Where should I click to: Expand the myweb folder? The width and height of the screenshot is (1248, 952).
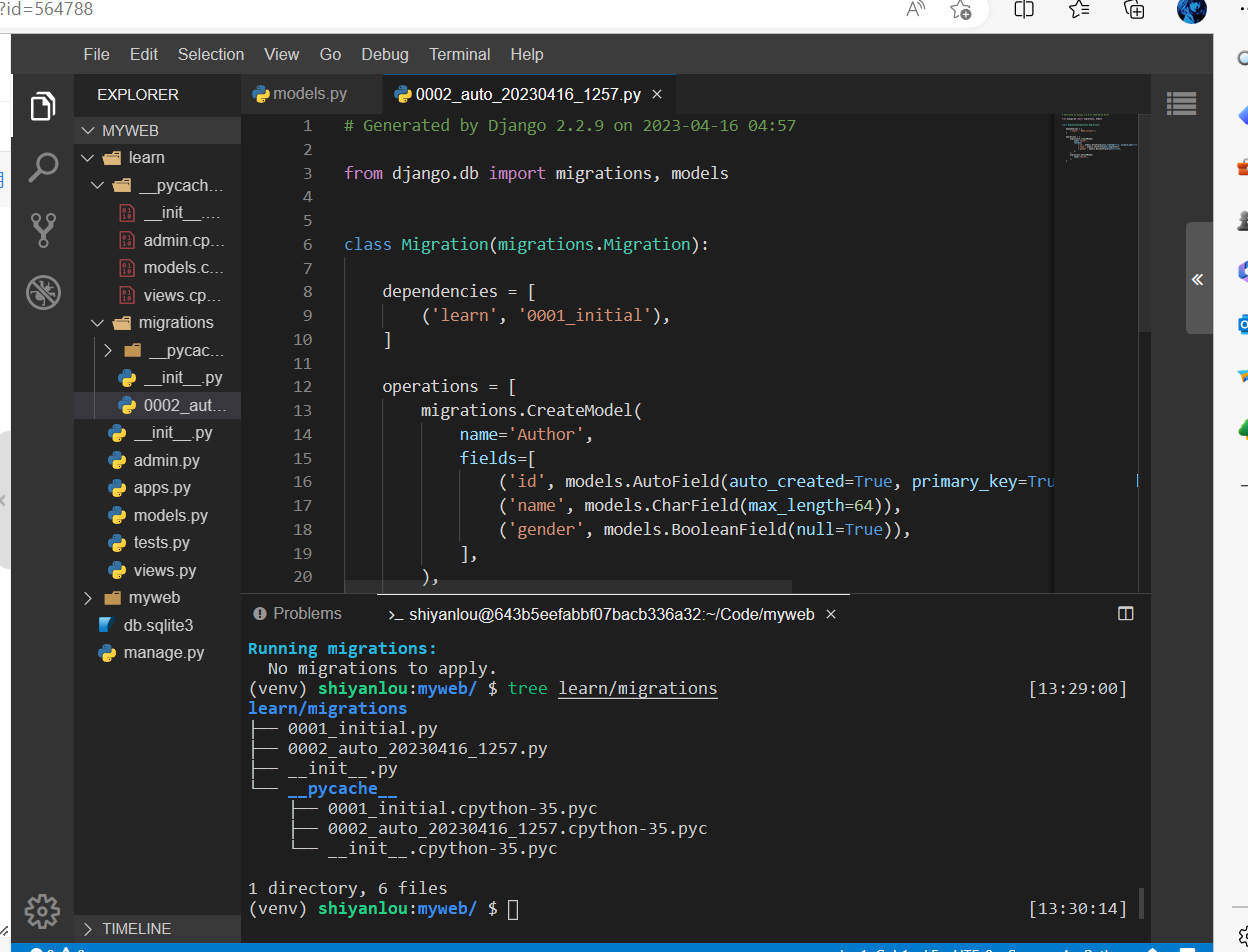(154, 597)
